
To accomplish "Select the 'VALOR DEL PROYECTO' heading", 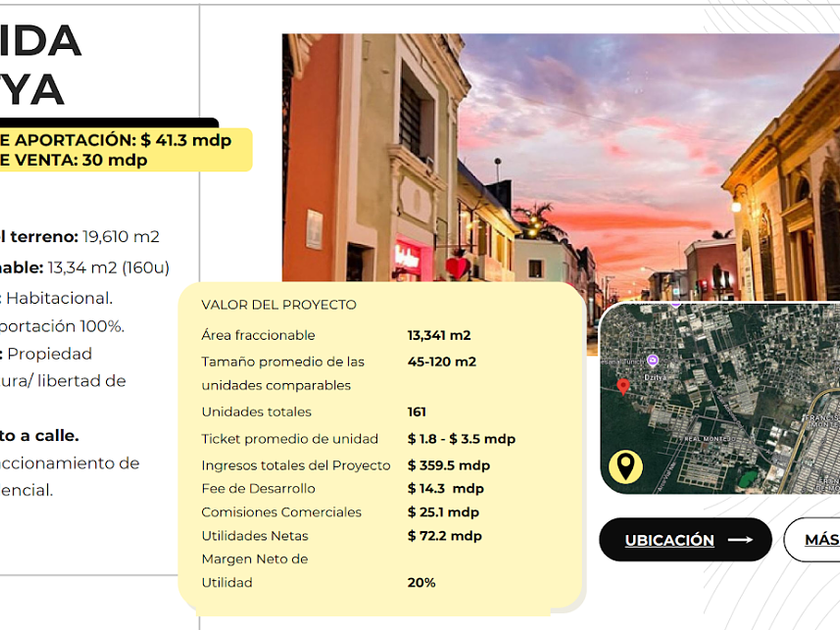I will [x=279, y=305].
